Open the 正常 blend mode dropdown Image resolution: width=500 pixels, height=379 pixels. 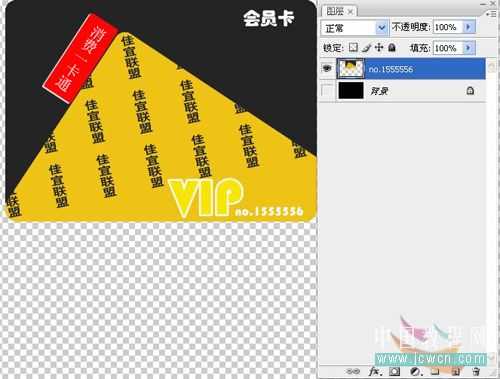point(381,28)
